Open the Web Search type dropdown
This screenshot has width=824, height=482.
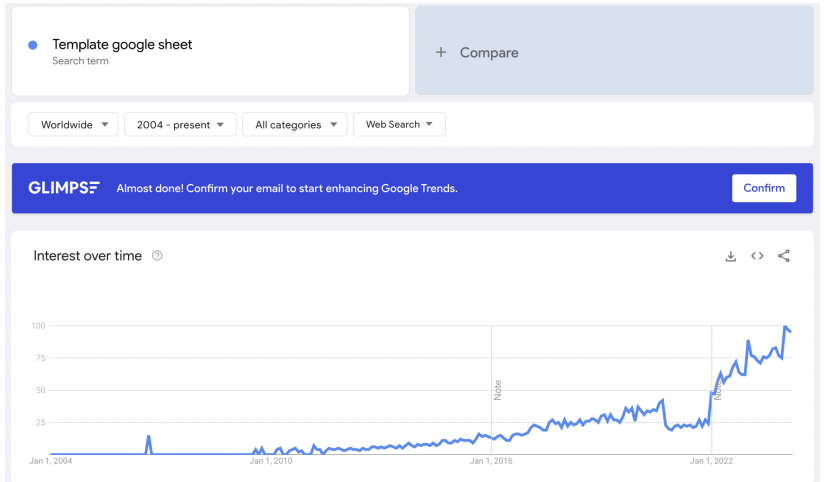[399, 125]
